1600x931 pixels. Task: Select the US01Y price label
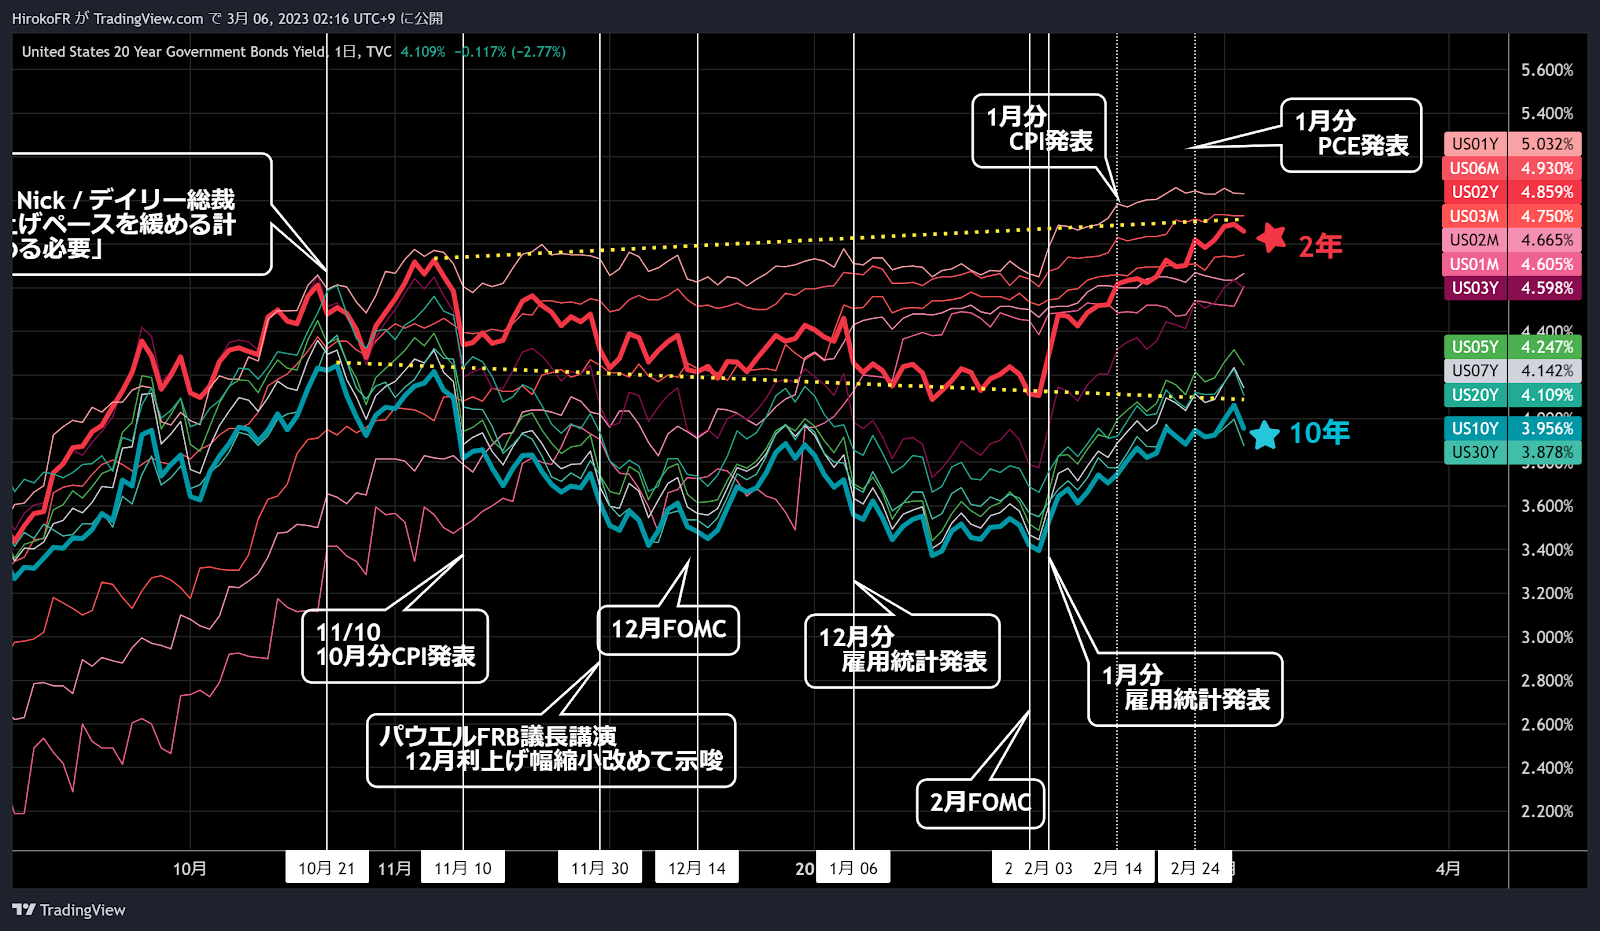pos(1513,144)
